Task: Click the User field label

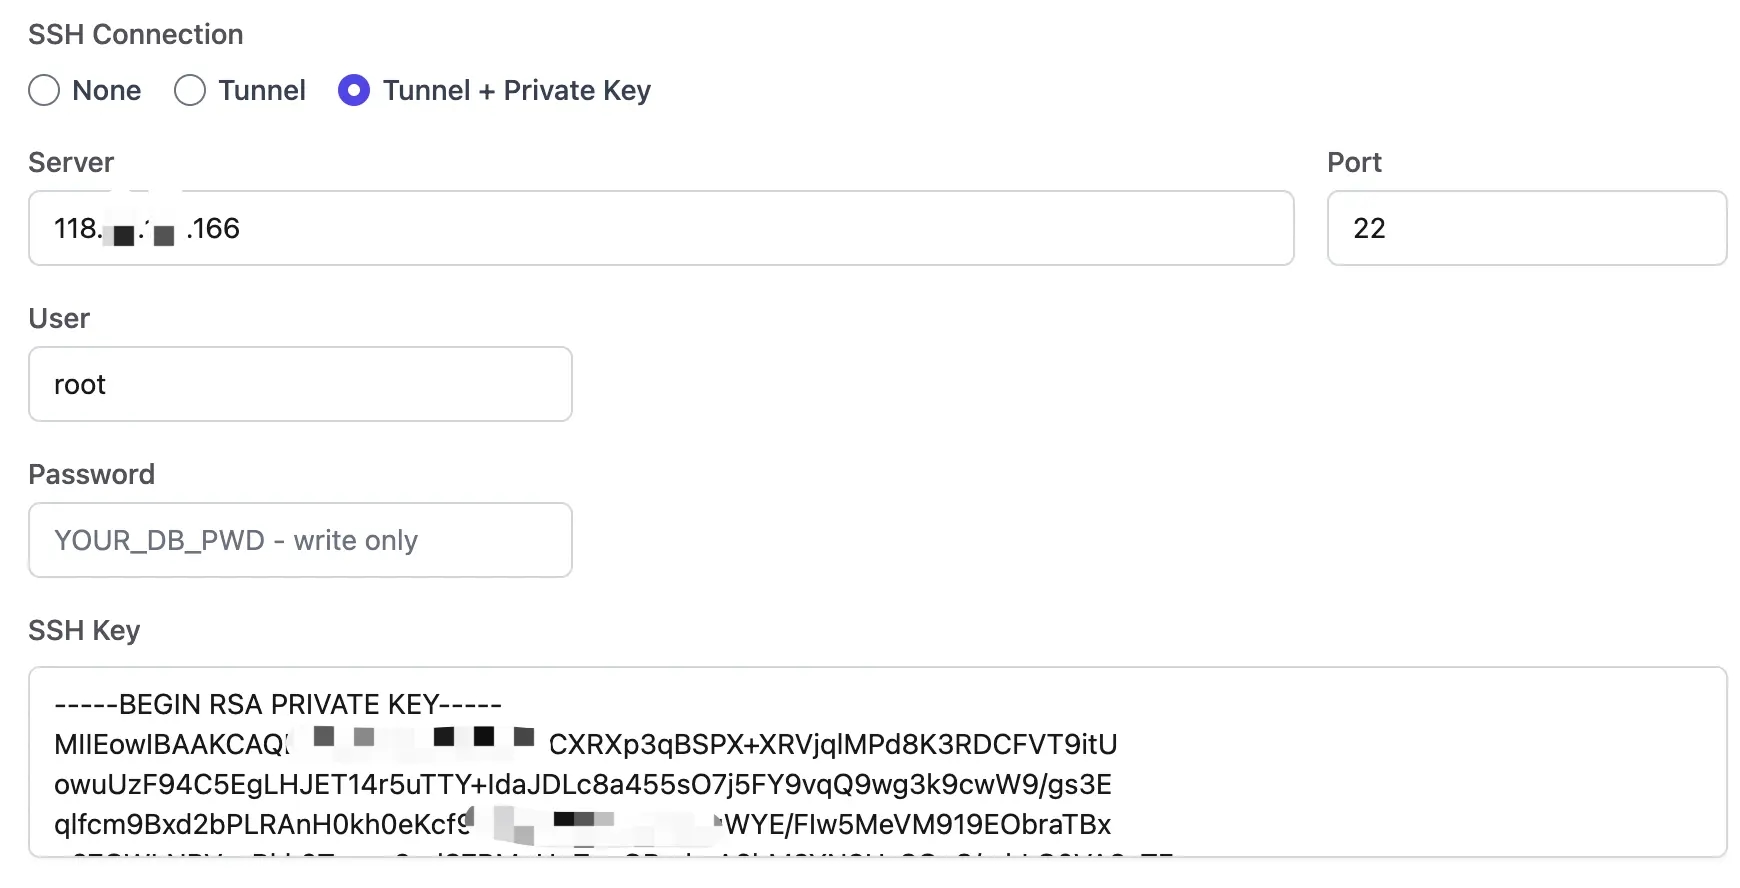Action: click(x=59, y=318)
